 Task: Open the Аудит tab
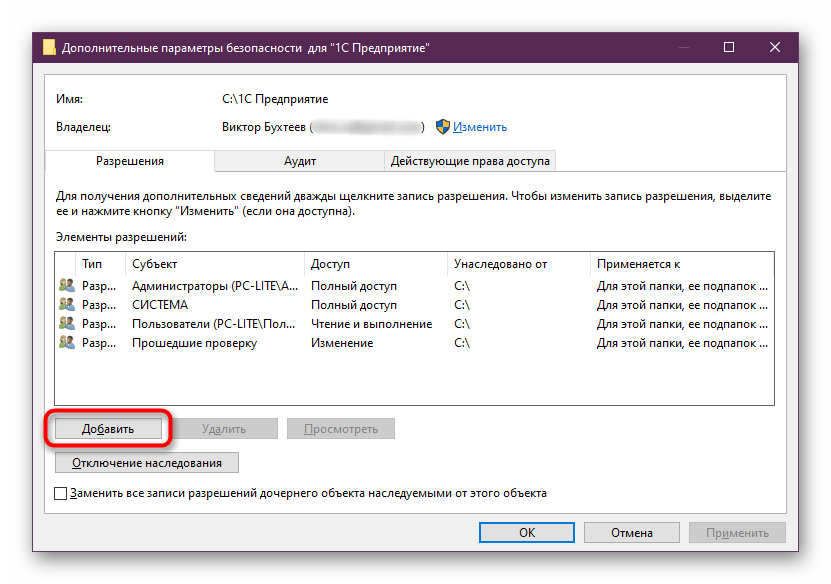(299, 161)
